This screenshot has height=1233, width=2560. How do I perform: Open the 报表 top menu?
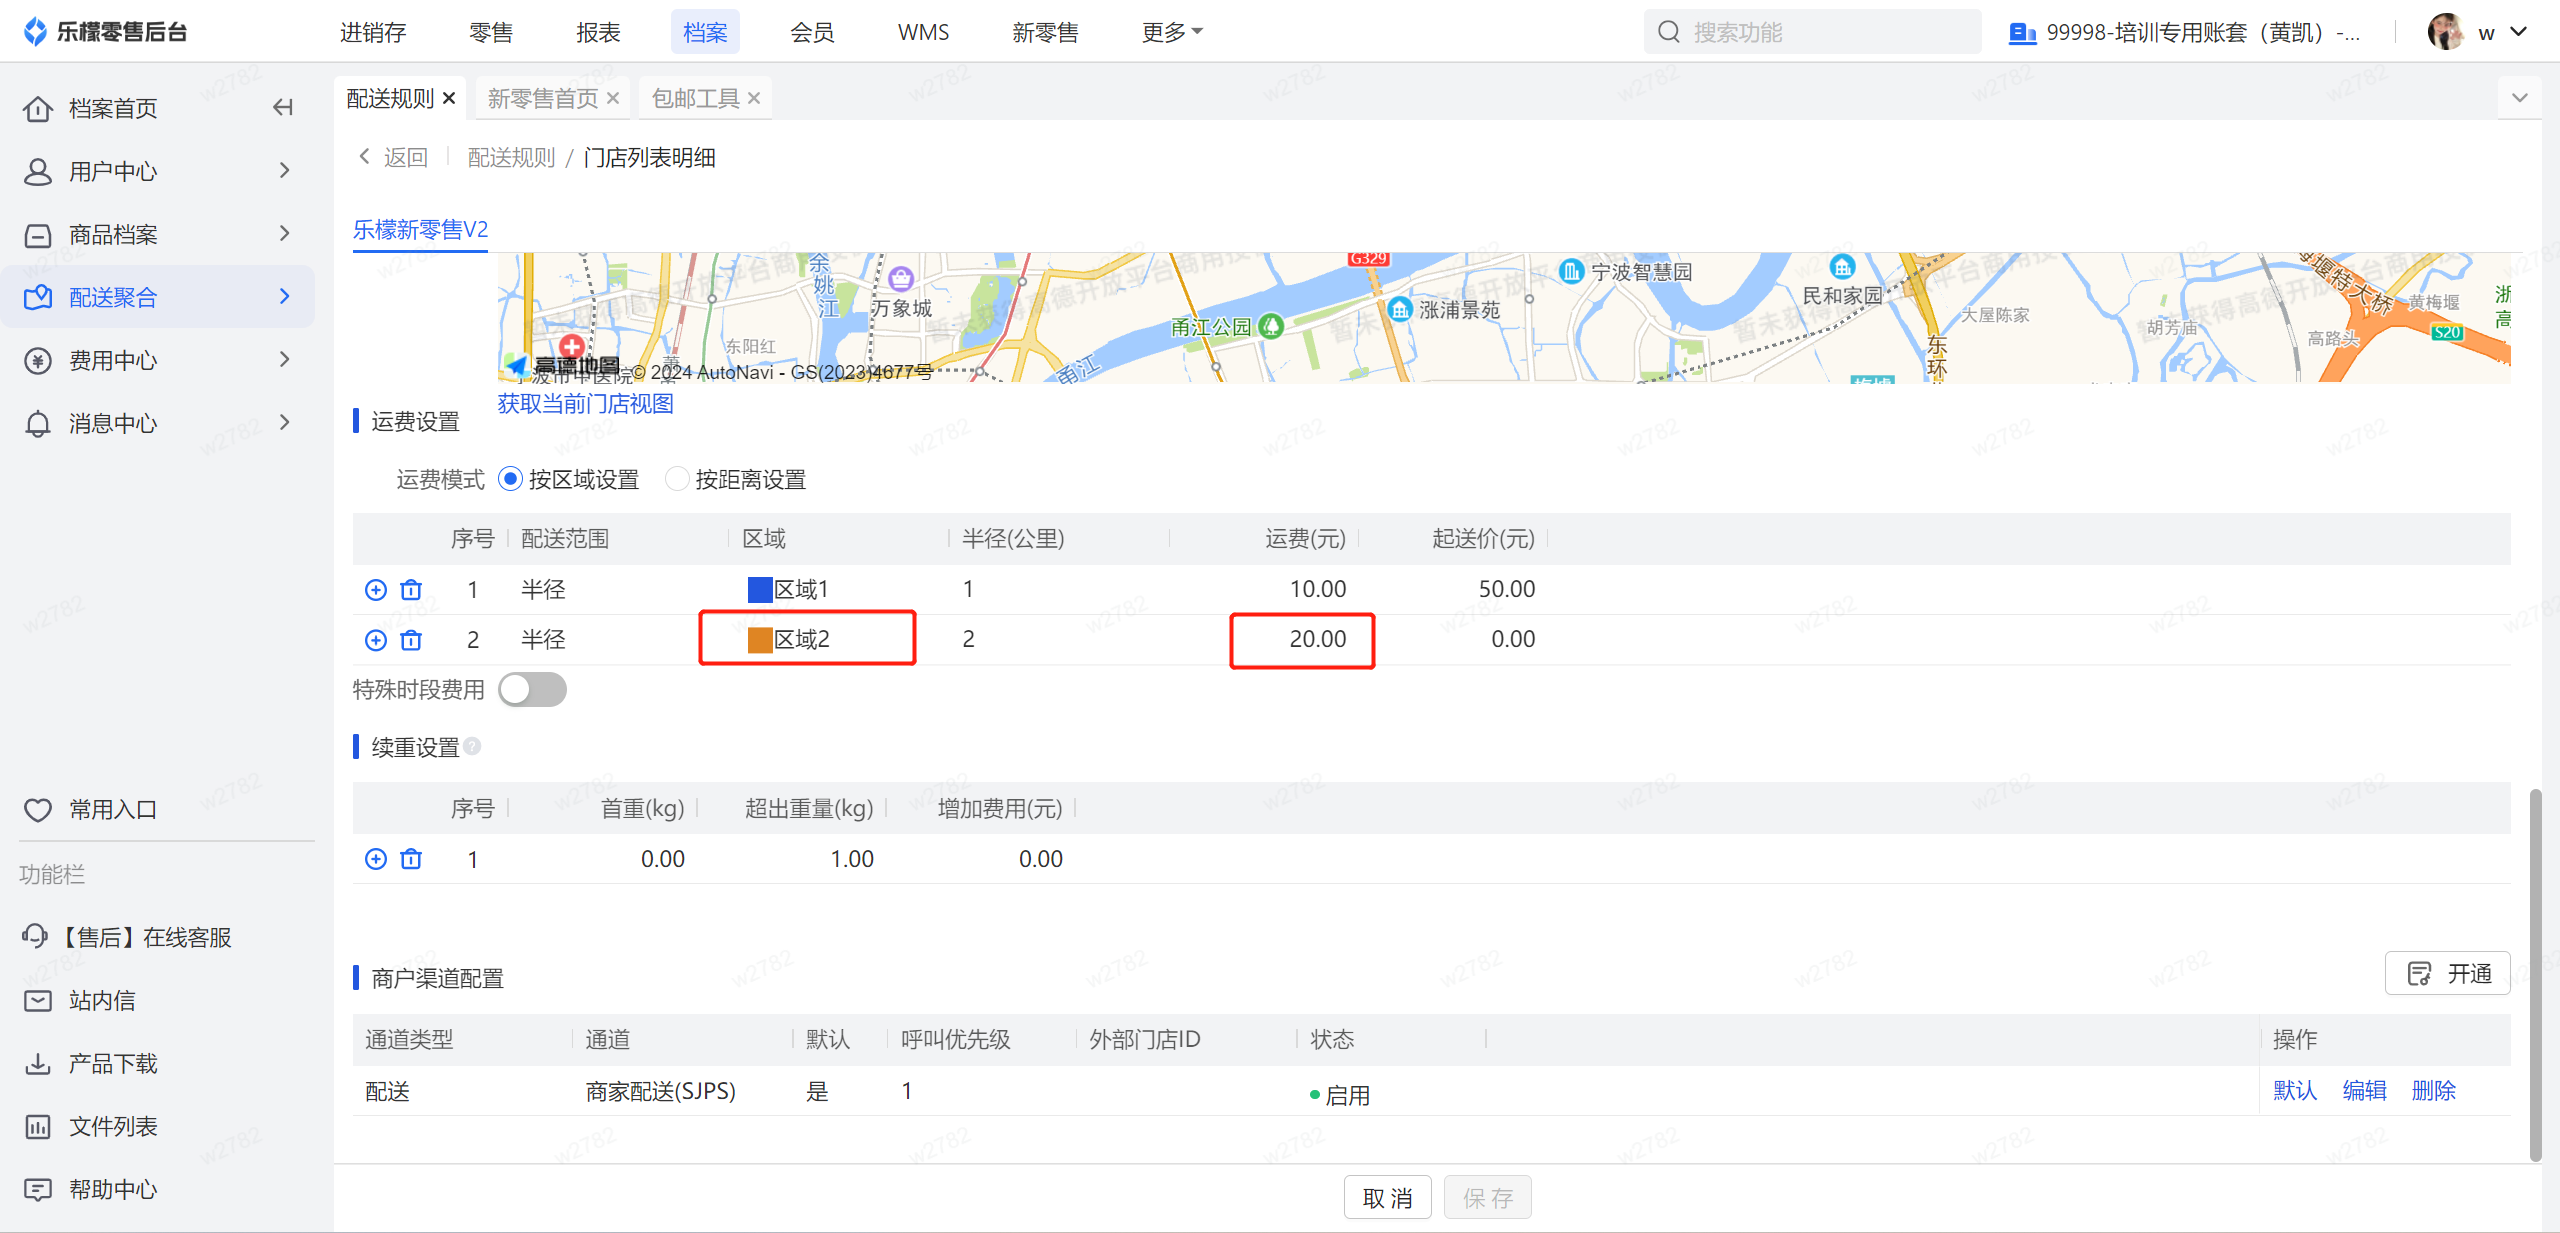tap(598, 32)
